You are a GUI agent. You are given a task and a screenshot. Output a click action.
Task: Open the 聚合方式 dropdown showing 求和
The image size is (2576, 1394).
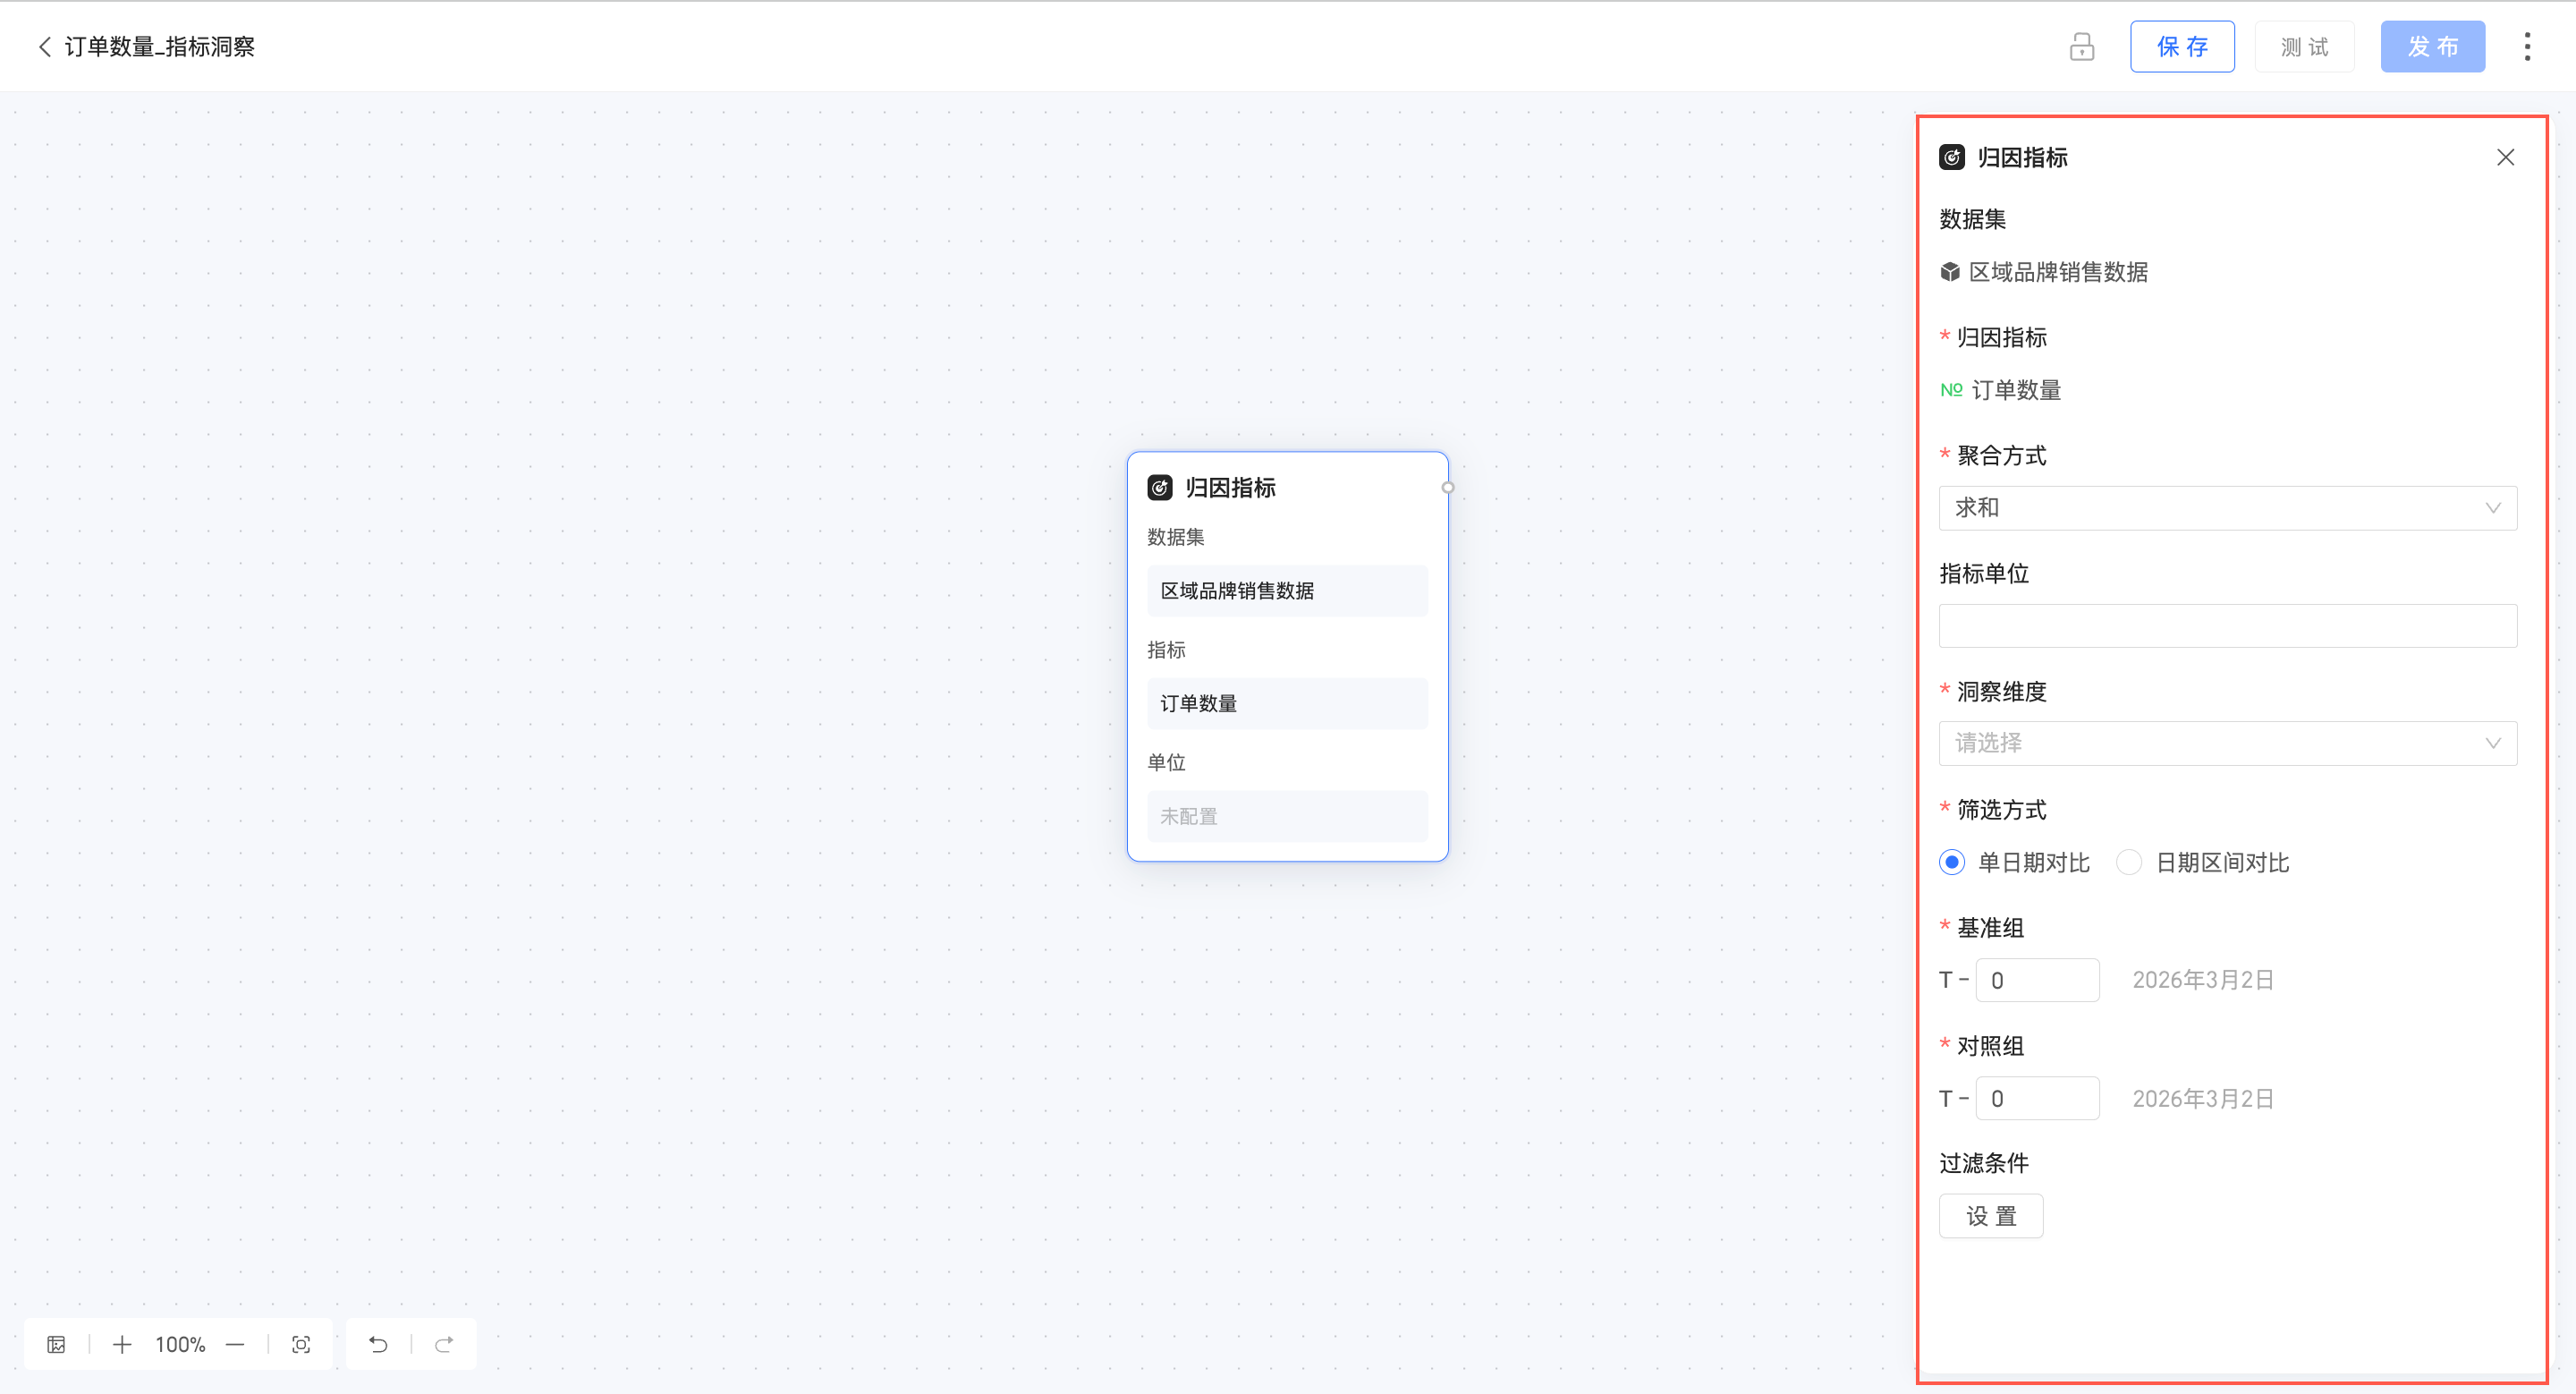(x=2227, y=508)
